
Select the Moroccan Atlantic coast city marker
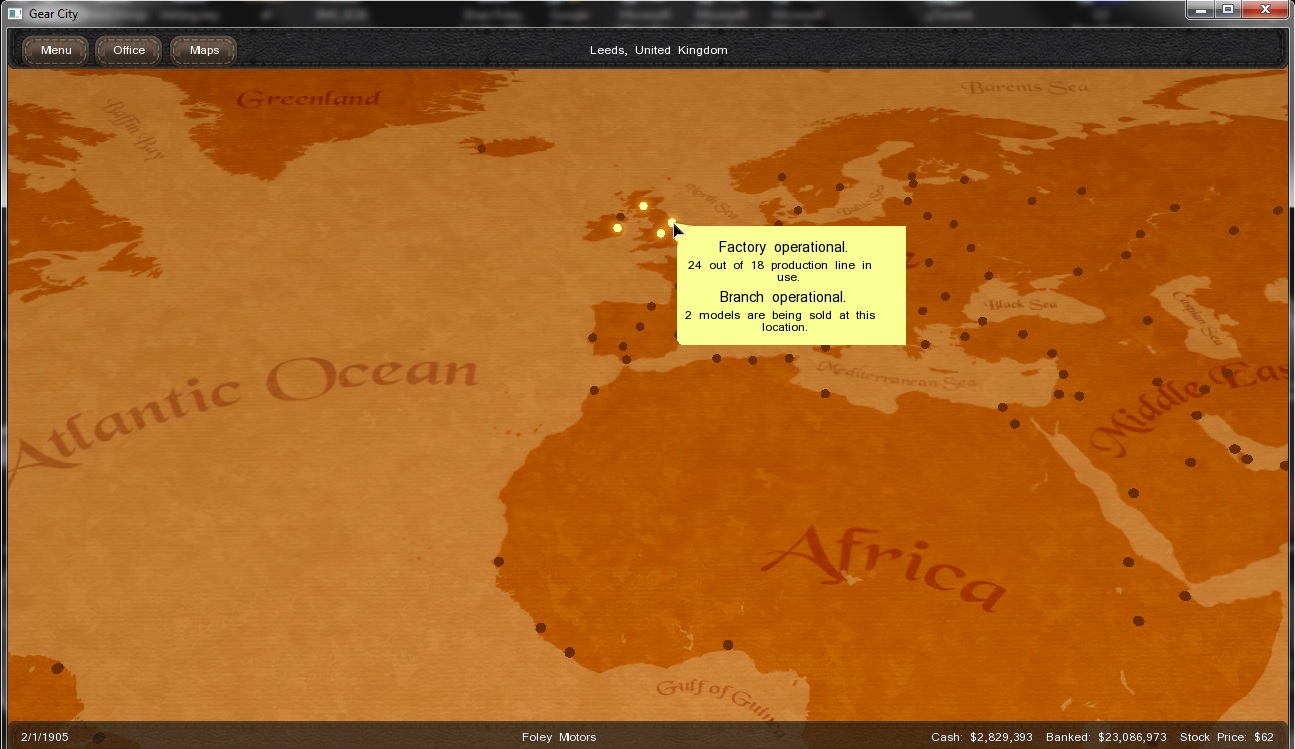(594, 390)
